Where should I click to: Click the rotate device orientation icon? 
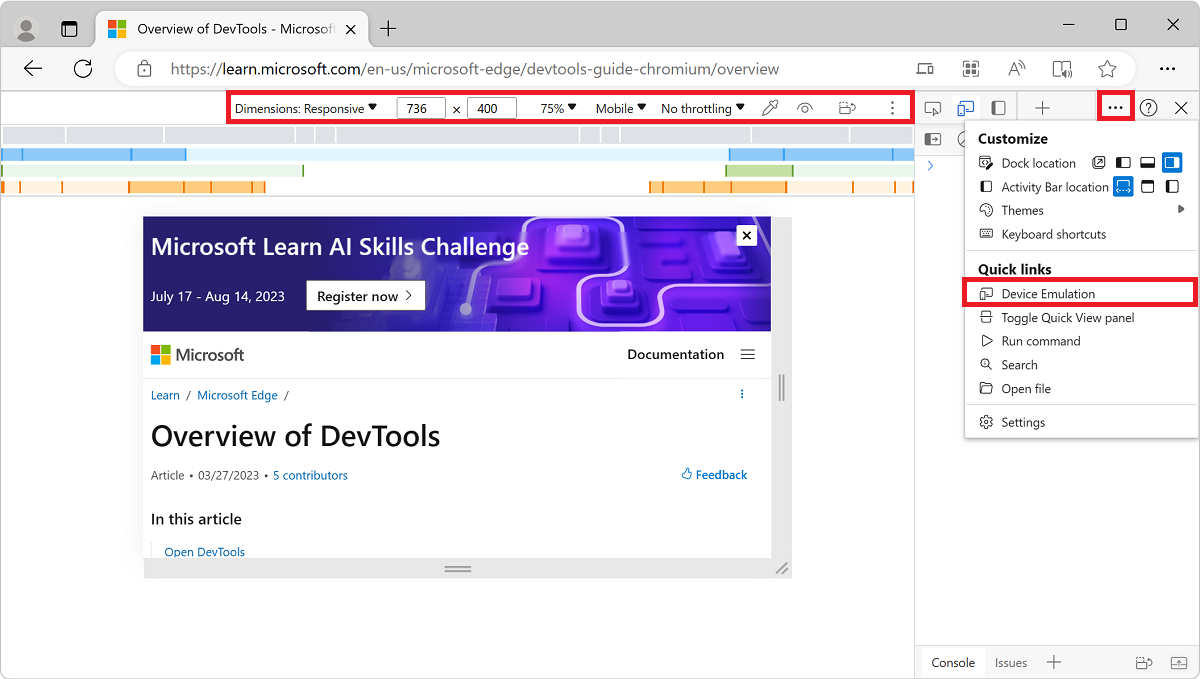coord(847,107)
